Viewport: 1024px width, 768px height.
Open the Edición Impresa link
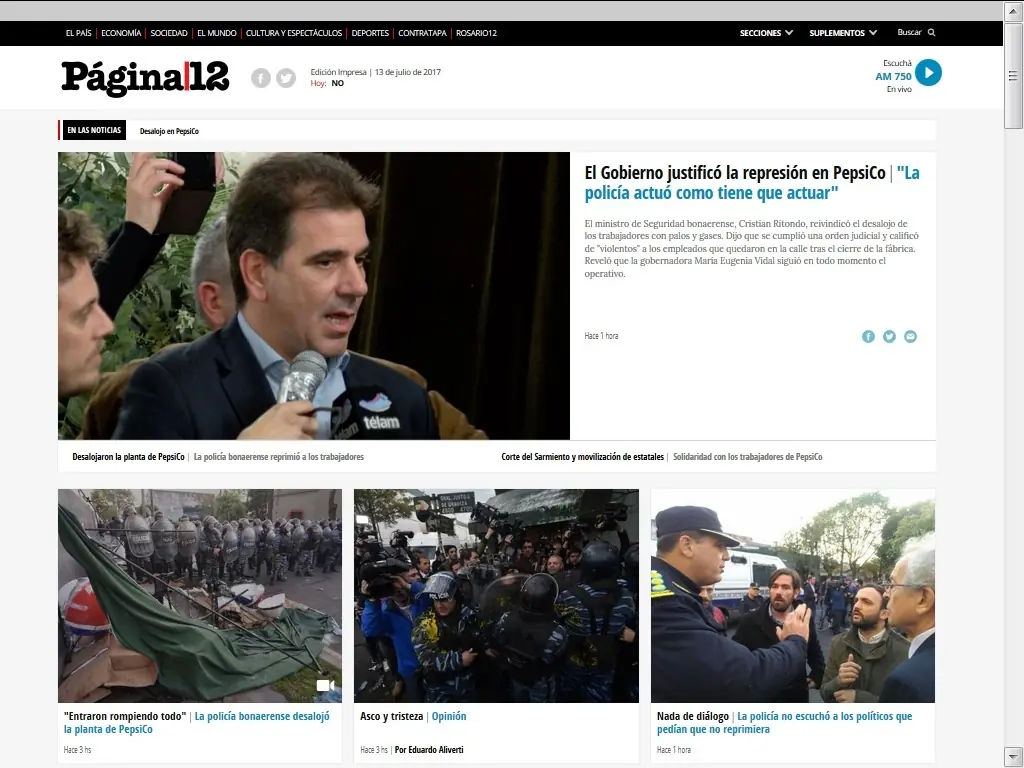[338, 72]
